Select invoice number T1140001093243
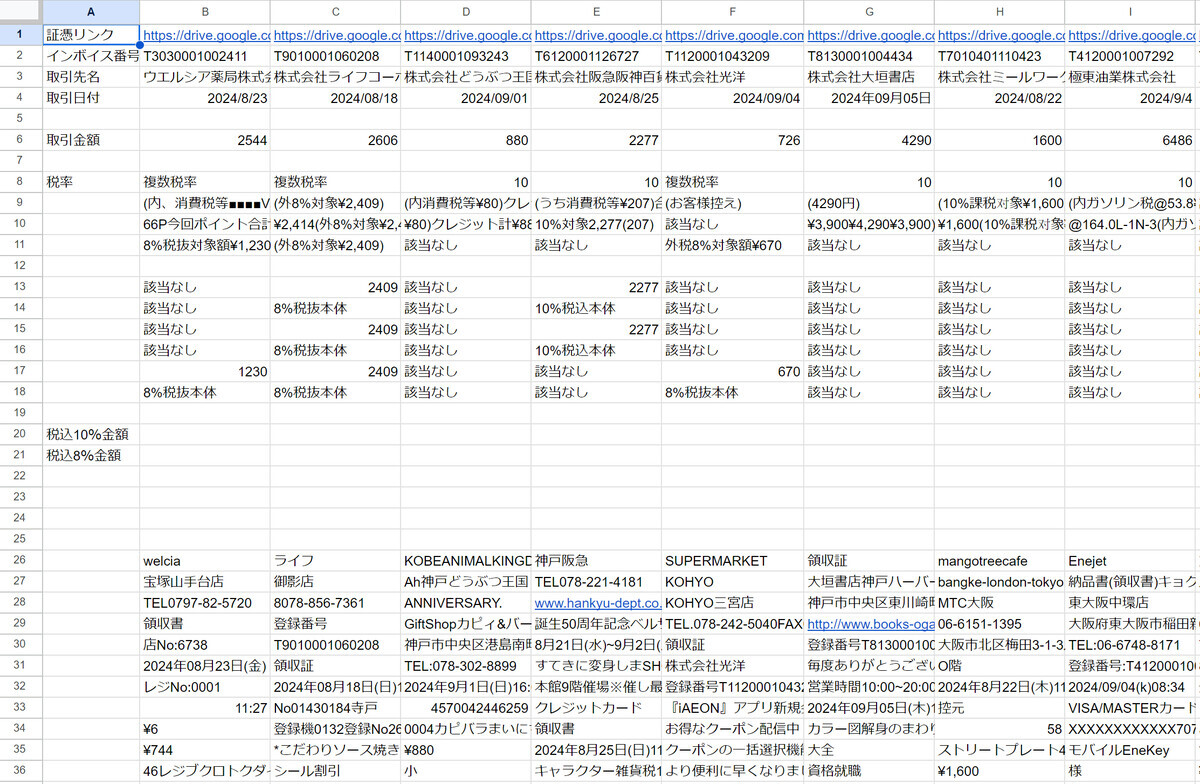This screenshot has height=784, width=1200. [x=466, y=56]
